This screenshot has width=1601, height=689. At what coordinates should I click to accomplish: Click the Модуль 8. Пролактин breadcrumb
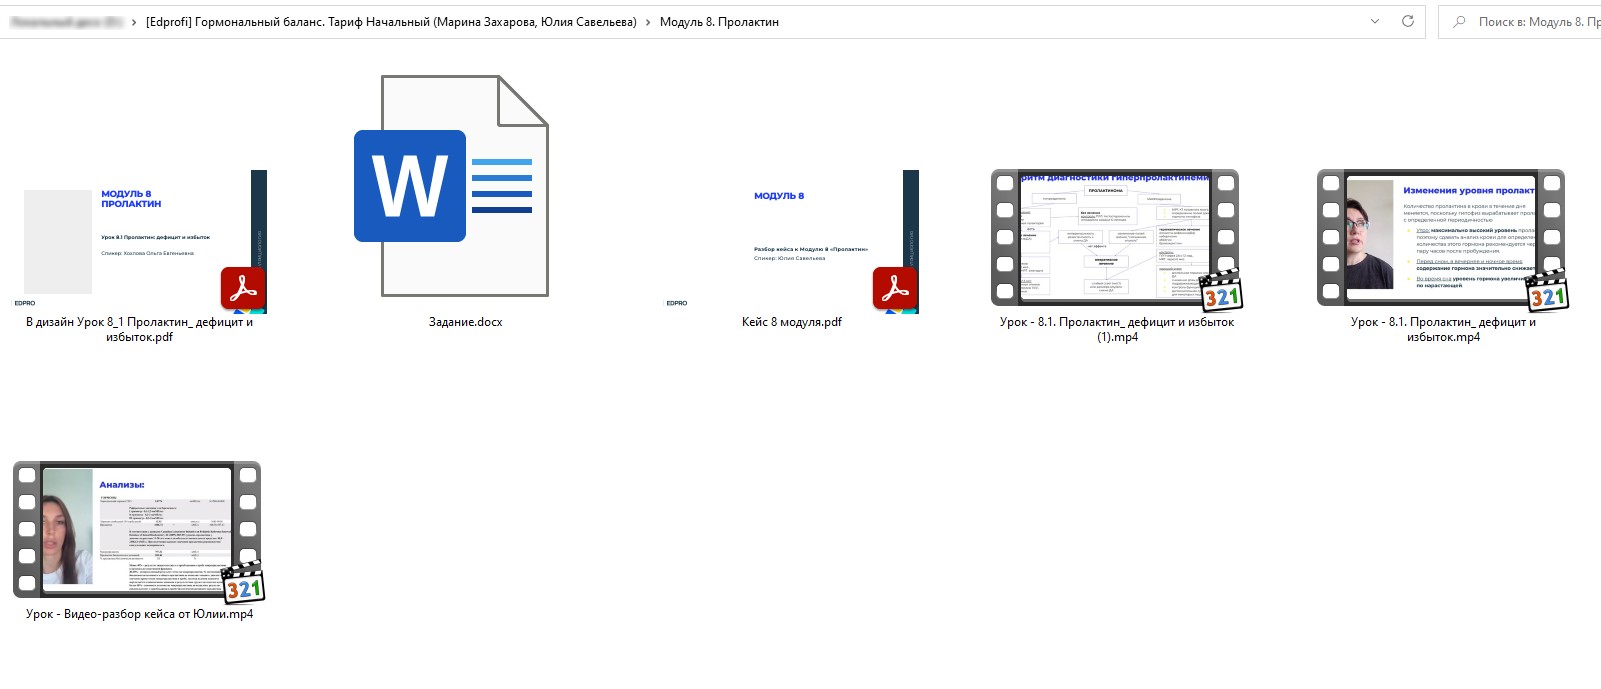coord(719,22)
